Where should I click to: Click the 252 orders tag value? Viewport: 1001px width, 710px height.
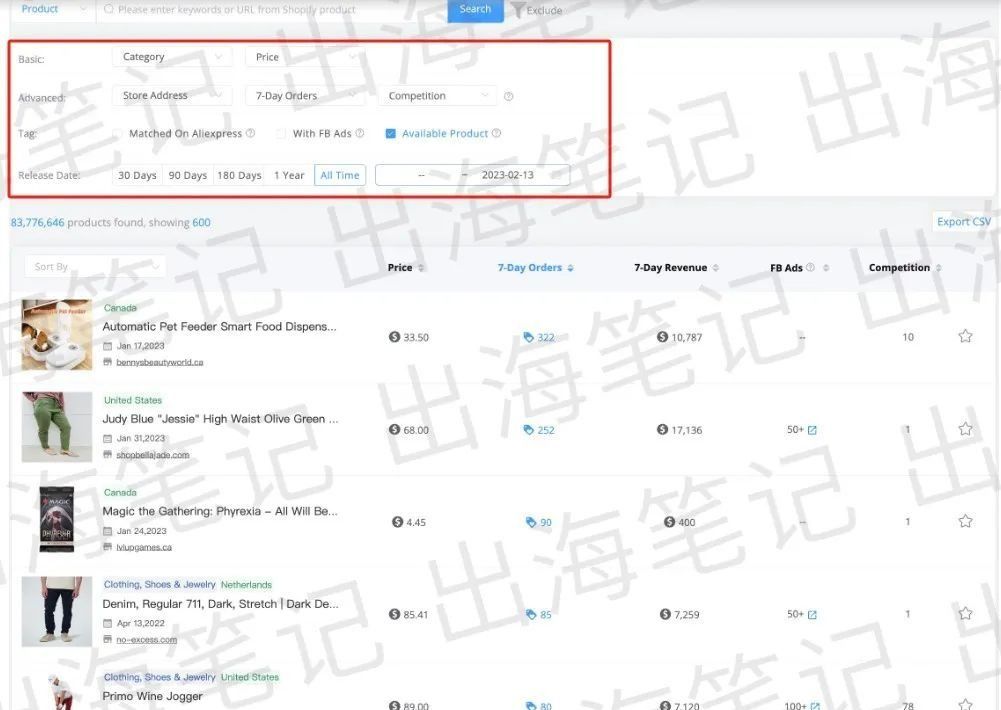[545, 430]
